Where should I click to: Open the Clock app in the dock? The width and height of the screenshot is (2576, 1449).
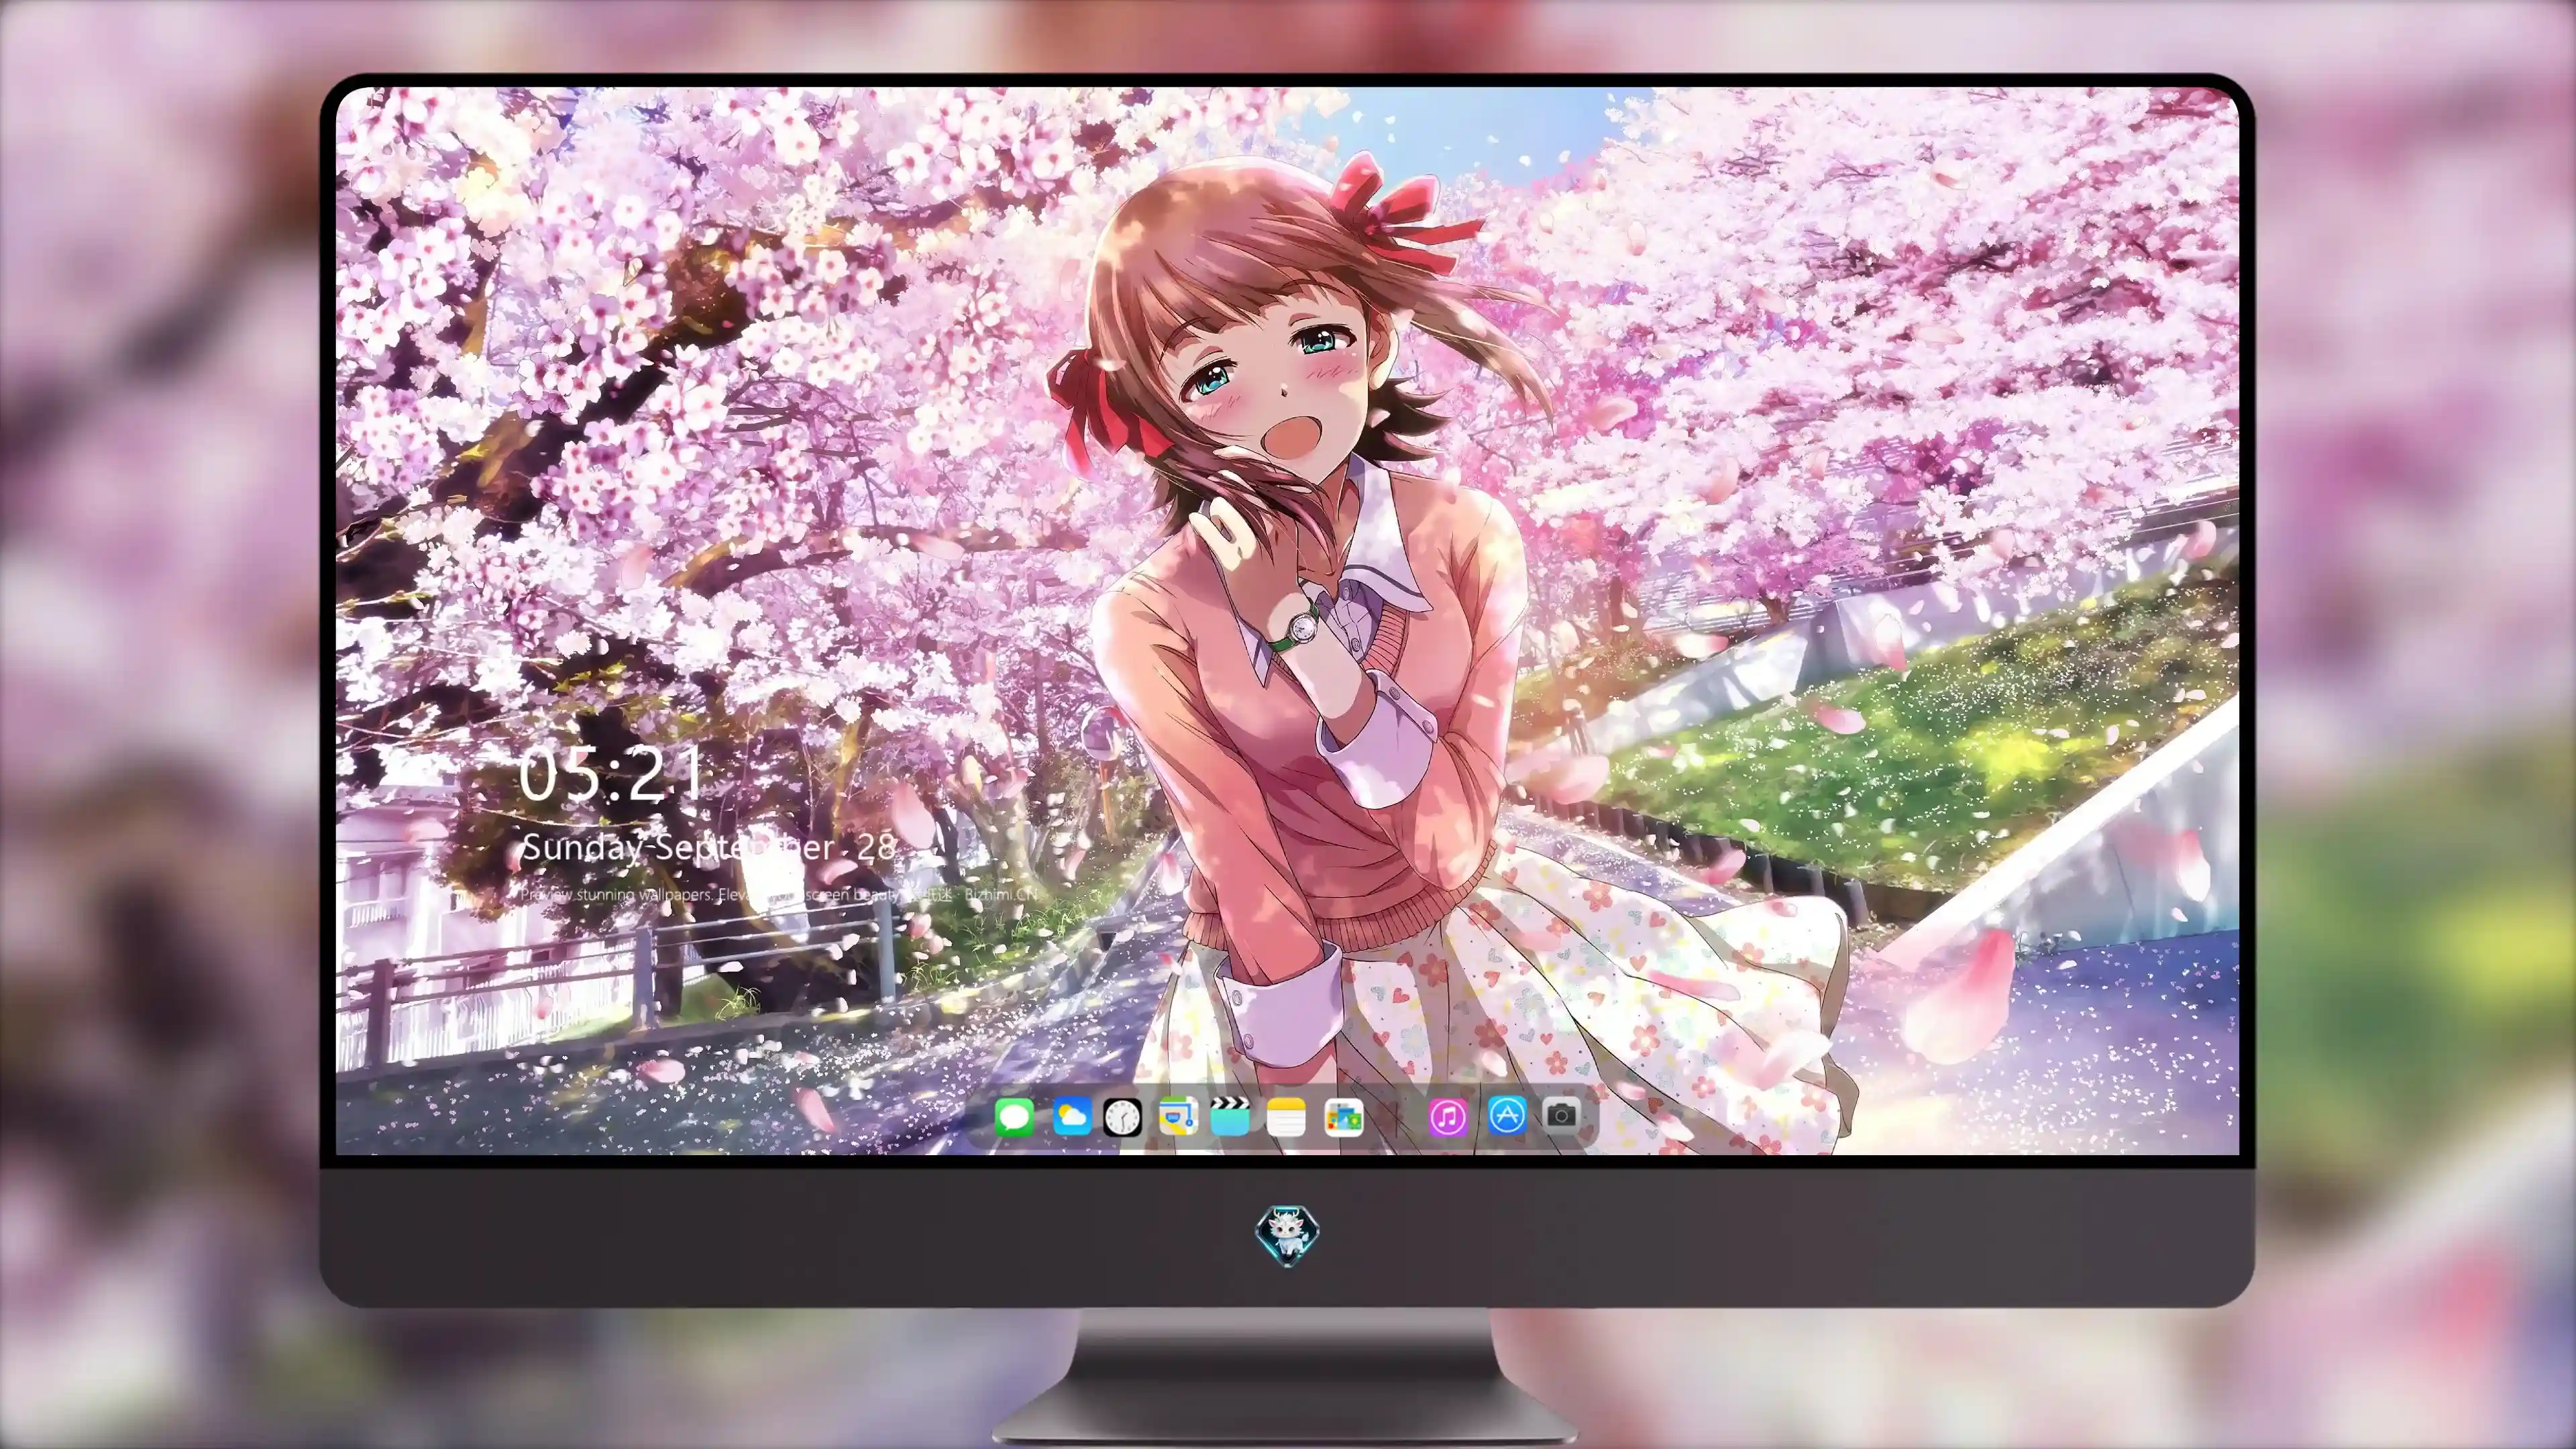pos(1122,1117)
